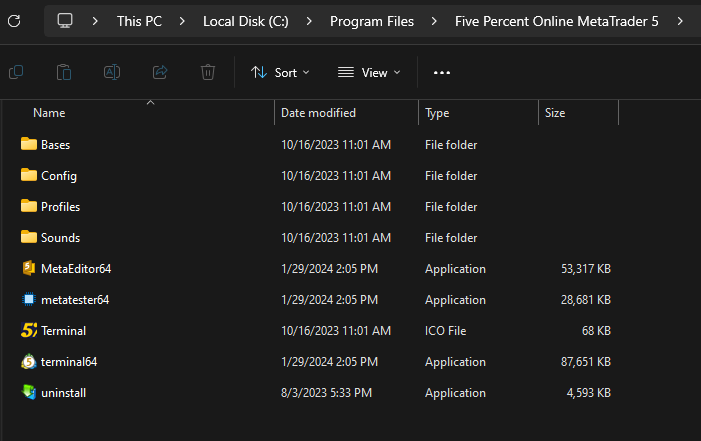Viewport: 701px width, 441px height.
Task: Sort by the Name column header
Action: pyautogui.click(x=49, y=113)
